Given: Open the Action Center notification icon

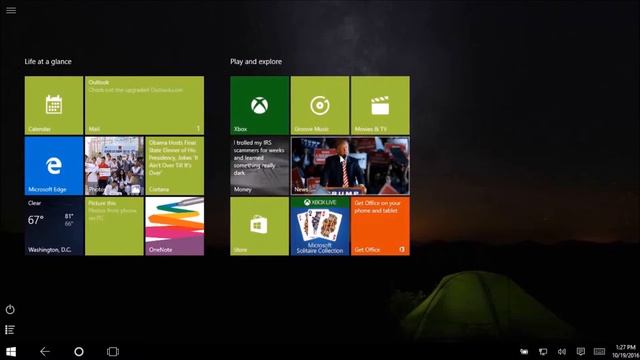Looking at the screenshot, I should (580, 351).
